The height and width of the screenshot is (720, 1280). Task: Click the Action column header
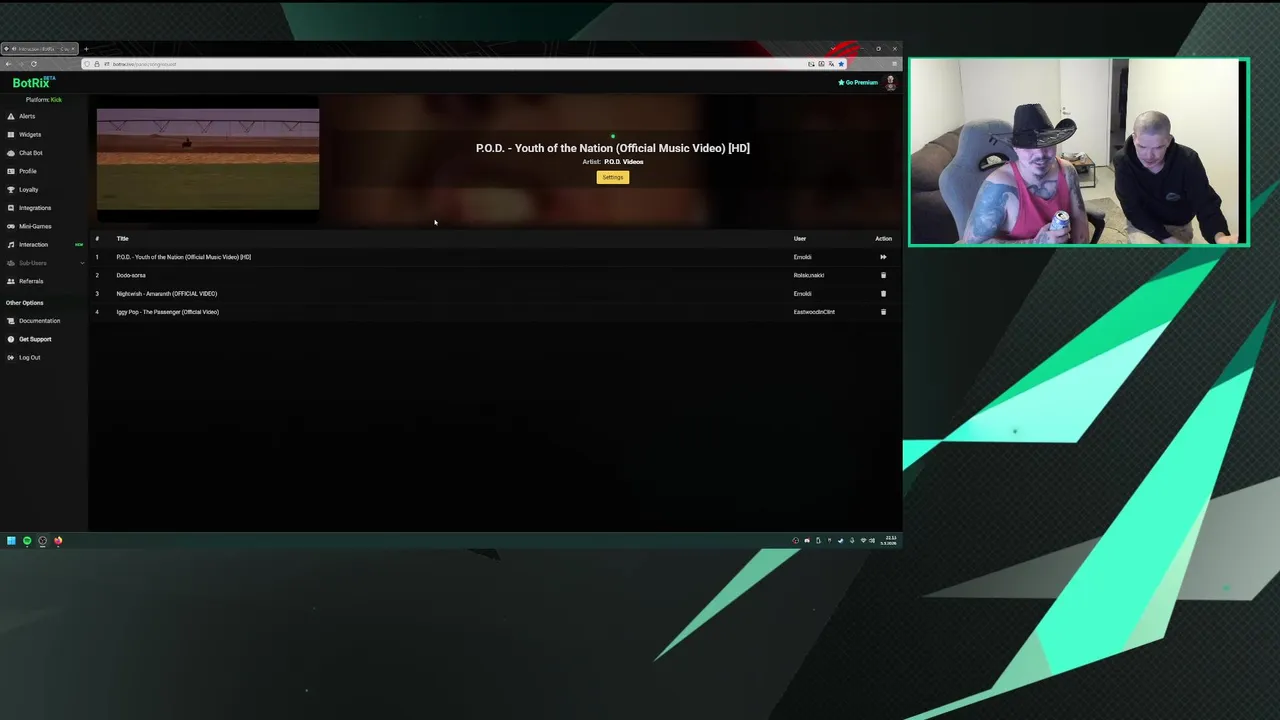tap(883, 239)
